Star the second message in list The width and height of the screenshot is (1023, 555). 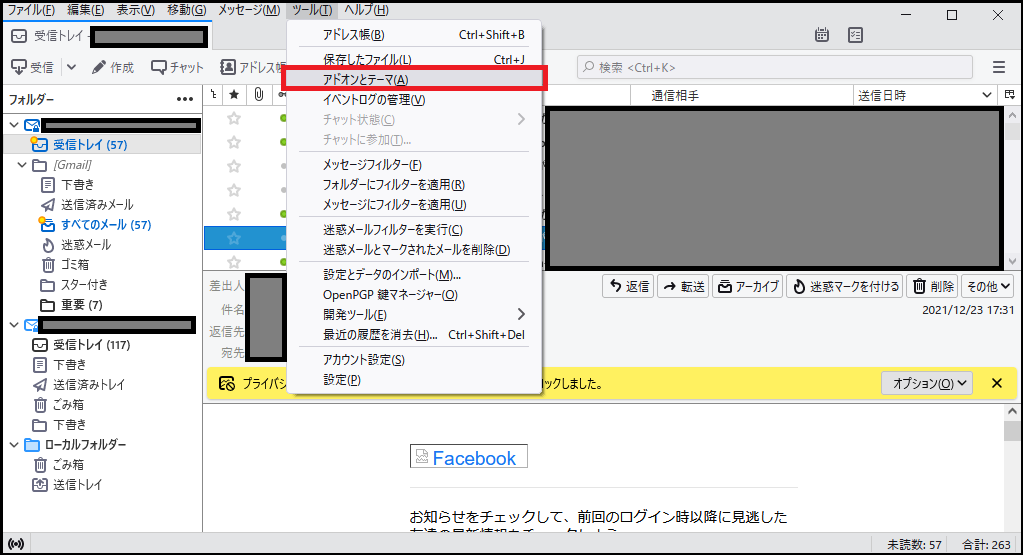click(234, 142)
